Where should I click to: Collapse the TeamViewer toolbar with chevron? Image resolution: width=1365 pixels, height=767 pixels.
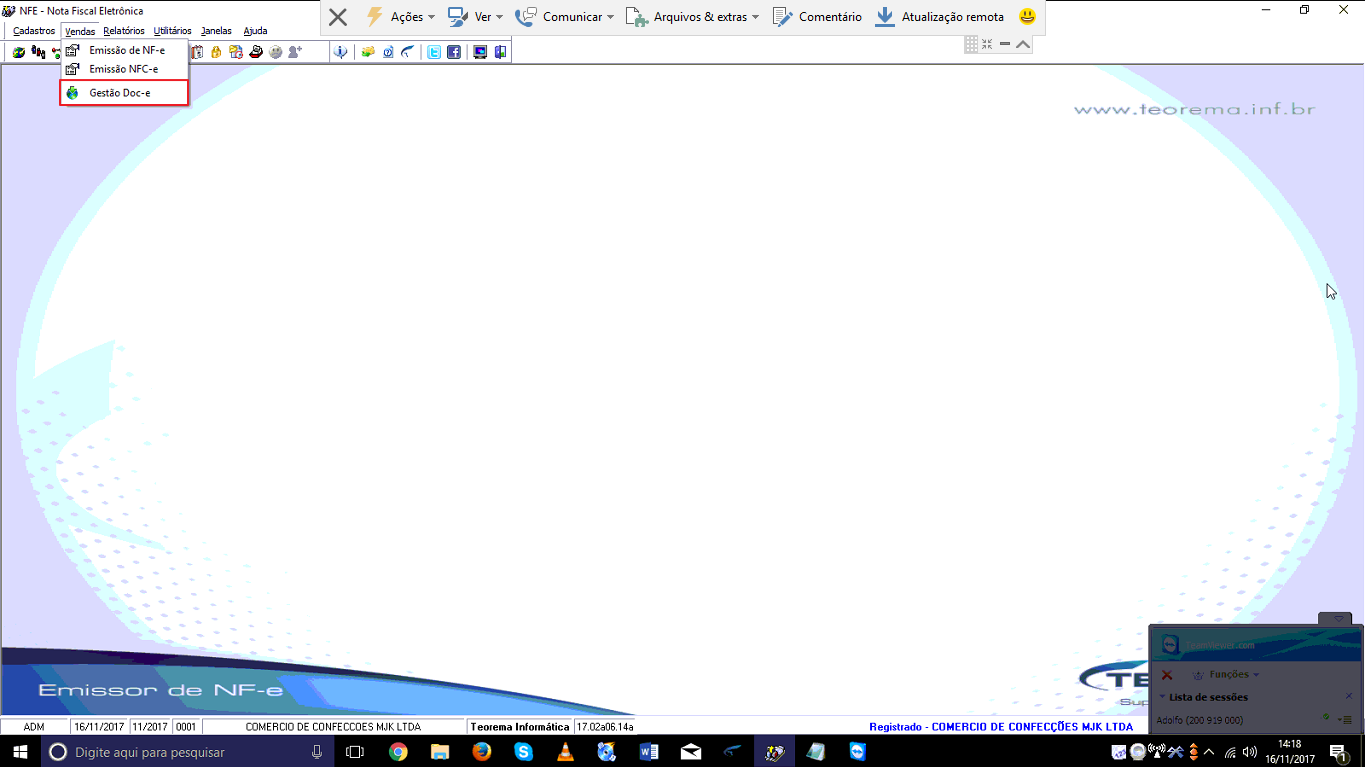click(x=1023, y=44)
